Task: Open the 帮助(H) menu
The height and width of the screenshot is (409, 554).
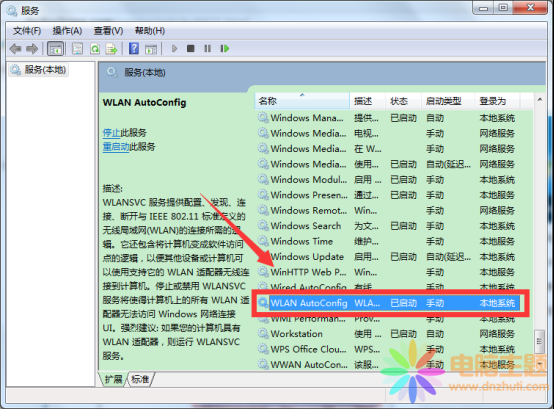Action: tap(150, 31)
